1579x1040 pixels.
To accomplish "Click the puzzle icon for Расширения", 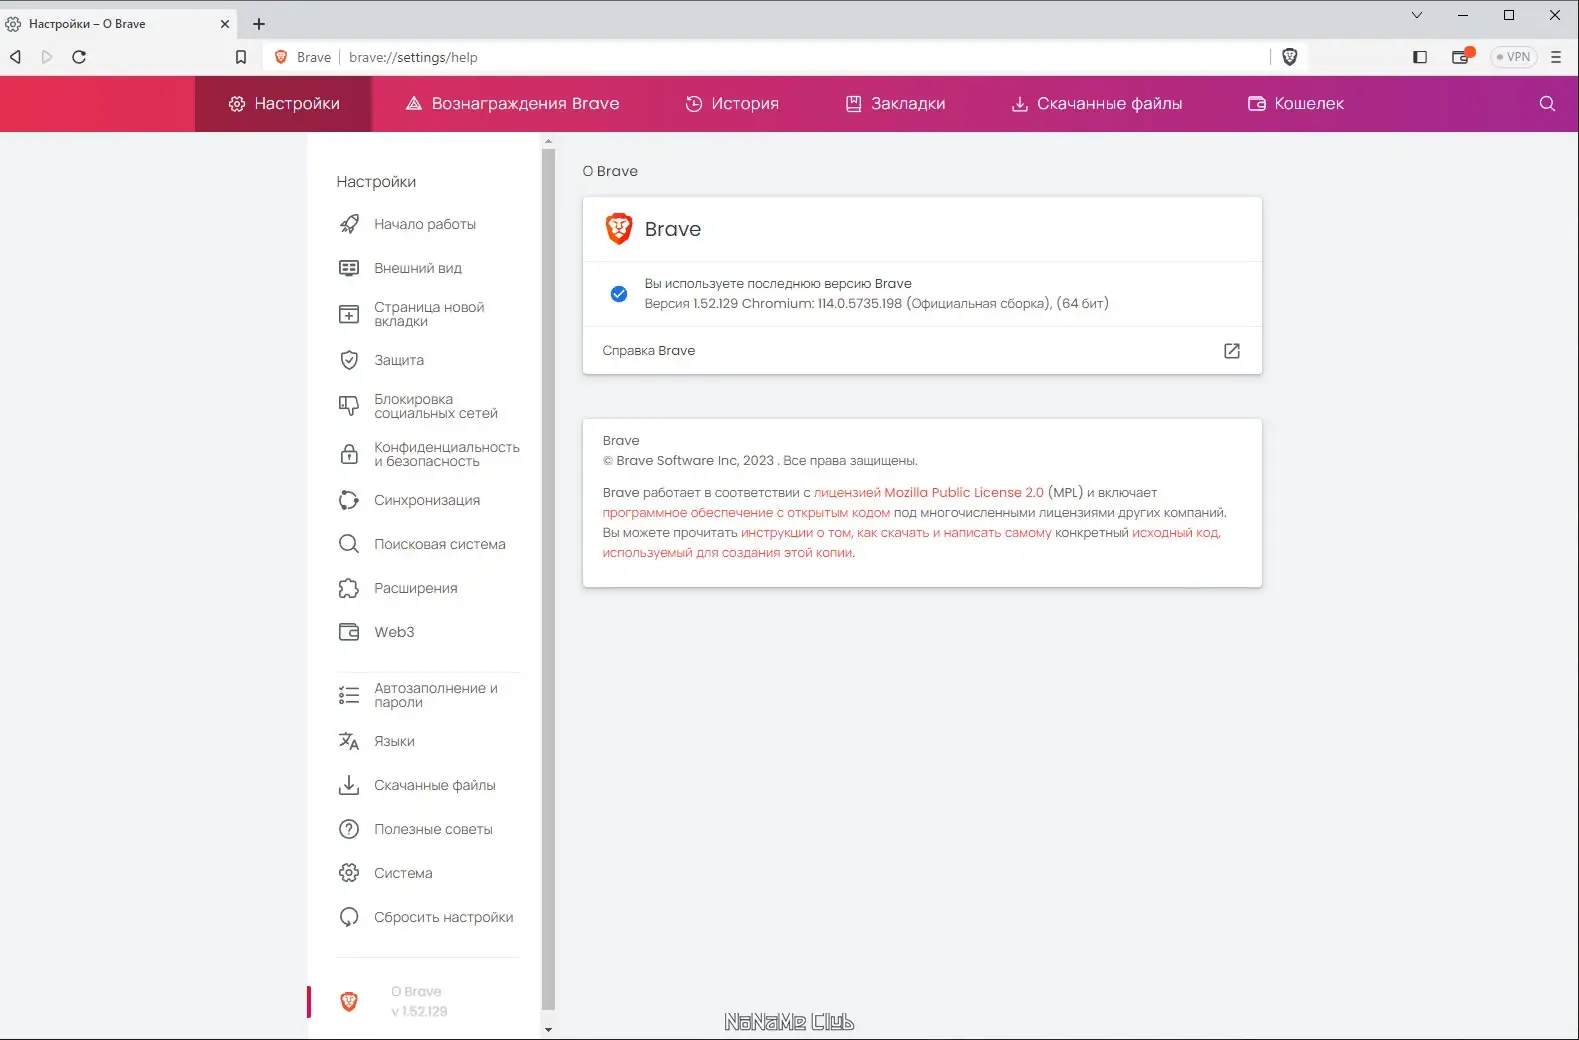I will pos(349,588).
